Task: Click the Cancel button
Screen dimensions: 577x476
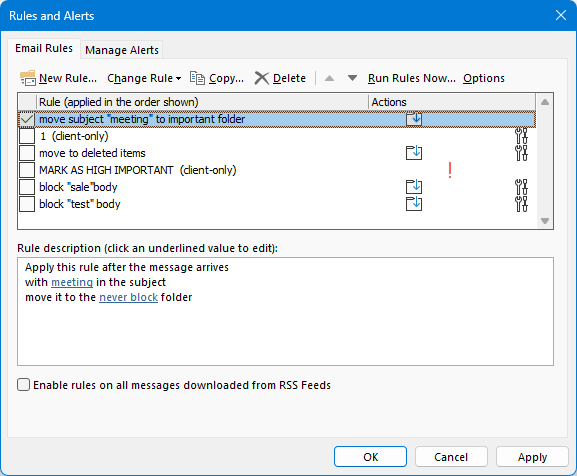Action: point(451,457)
